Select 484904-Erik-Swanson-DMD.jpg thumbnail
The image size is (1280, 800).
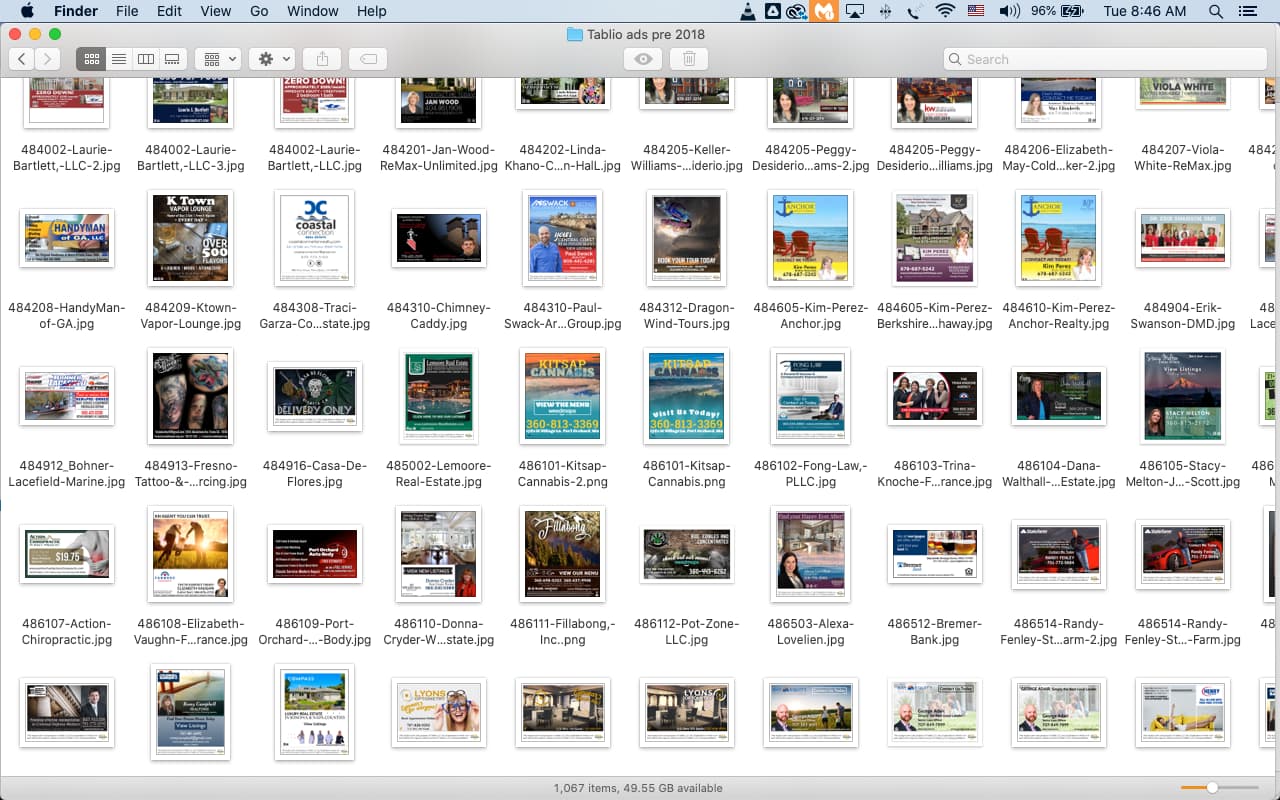[1182, 238]
